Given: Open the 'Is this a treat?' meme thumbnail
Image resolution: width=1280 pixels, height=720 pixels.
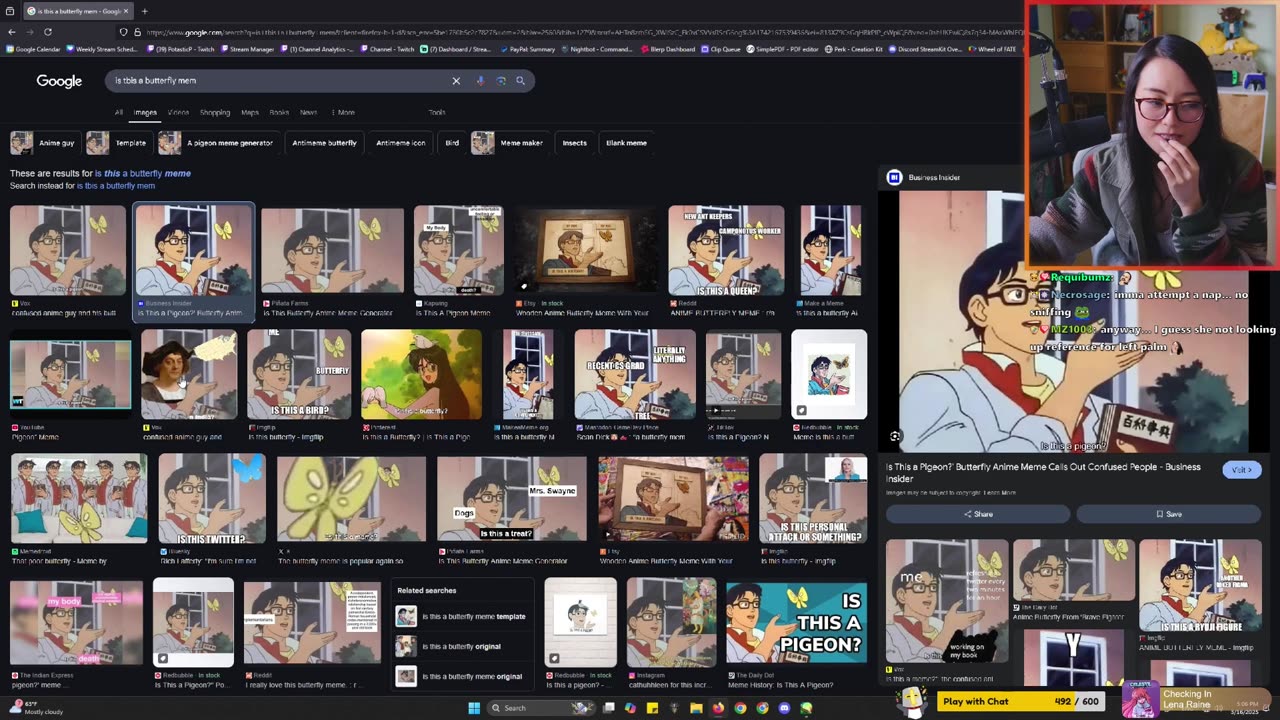Looking at the screenshot, I should [511, 498].
